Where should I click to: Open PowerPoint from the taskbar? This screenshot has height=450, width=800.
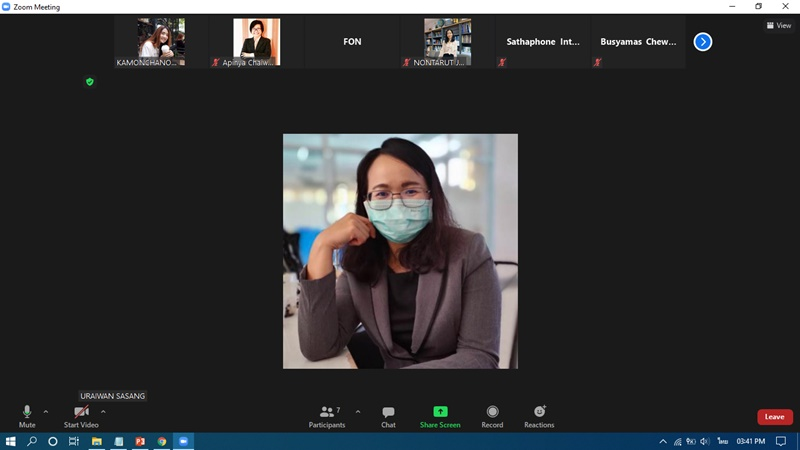(x=140, y=441)
